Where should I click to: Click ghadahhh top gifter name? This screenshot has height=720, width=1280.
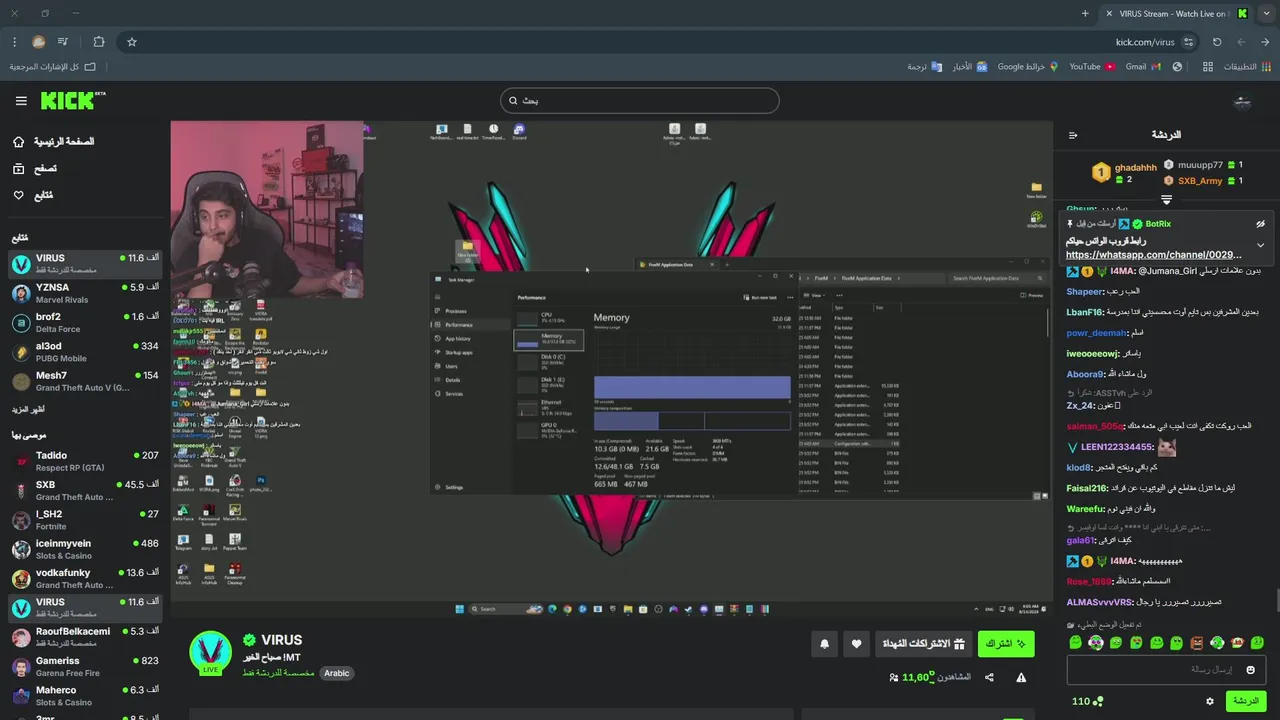tap(1136, 168)
